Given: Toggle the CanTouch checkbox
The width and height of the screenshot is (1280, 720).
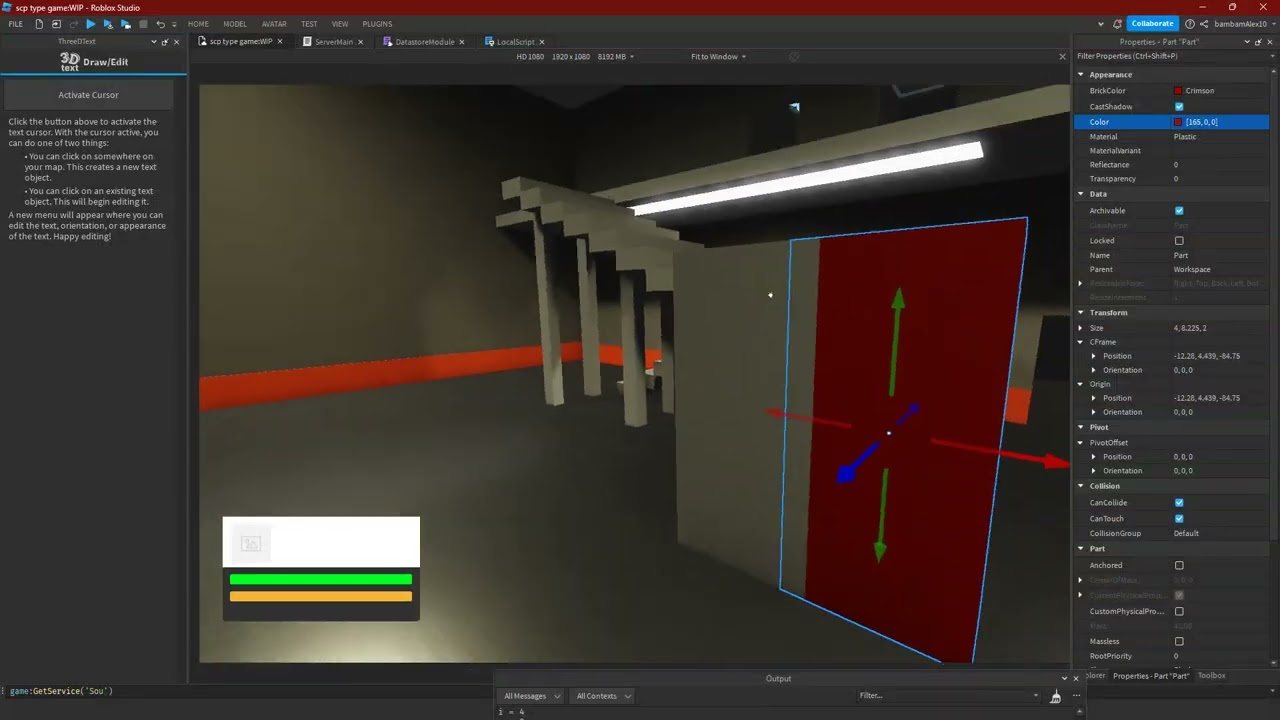Looking at the screenshot, I should pyautogui.click(x=1179, y=519).
